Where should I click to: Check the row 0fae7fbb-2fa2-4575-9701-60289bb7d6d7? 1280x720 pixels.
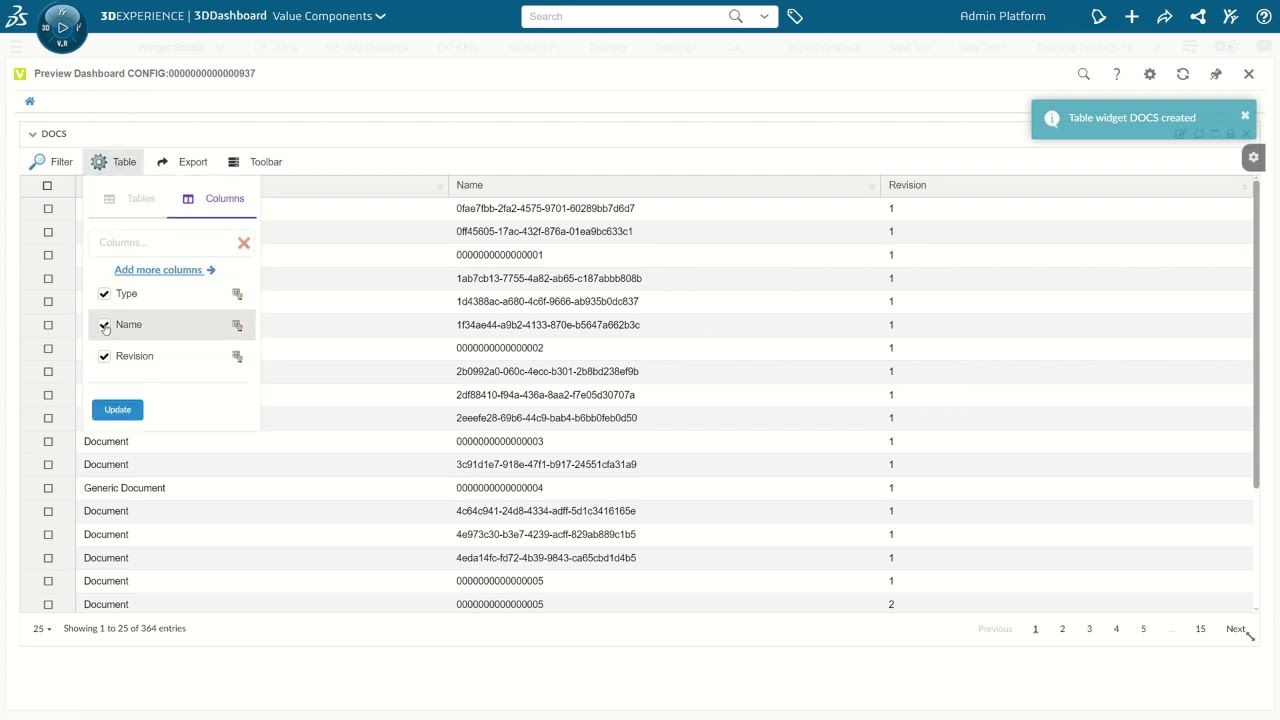[47, 209]
